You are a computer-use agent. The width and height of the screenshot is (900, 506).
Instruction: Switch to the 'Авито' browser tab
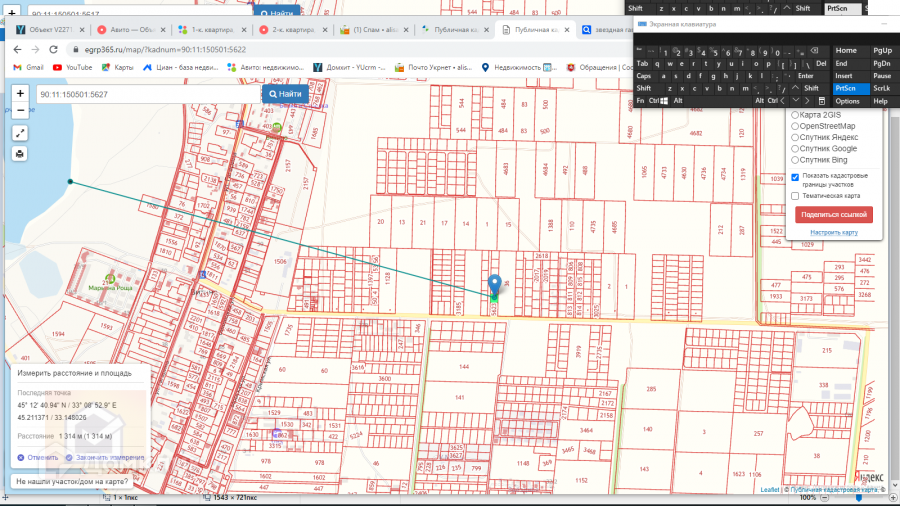[128, 30]
